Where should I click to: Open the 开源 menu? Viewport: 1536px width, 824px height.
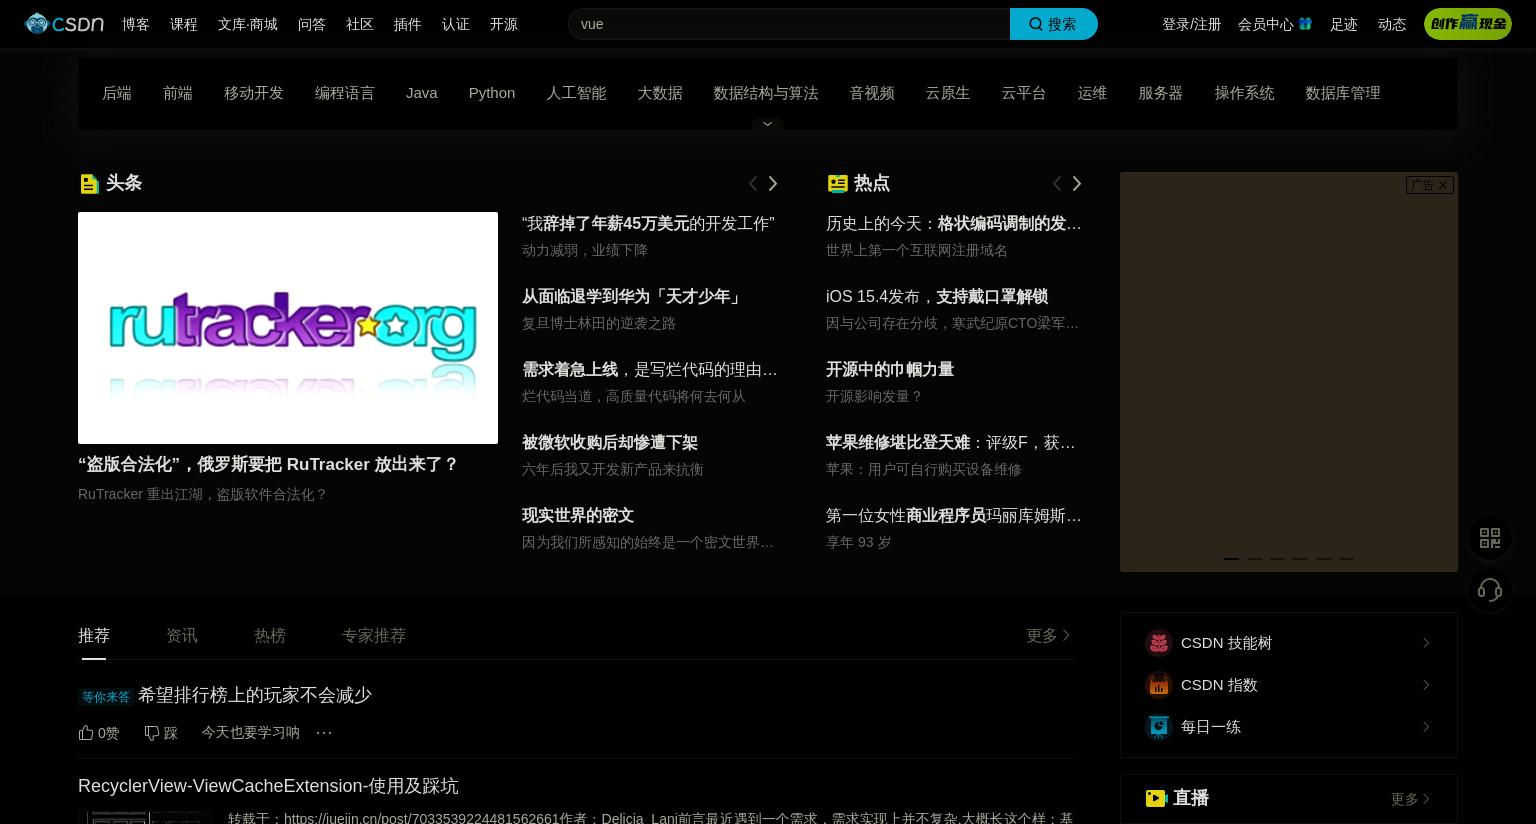[504, 24]
